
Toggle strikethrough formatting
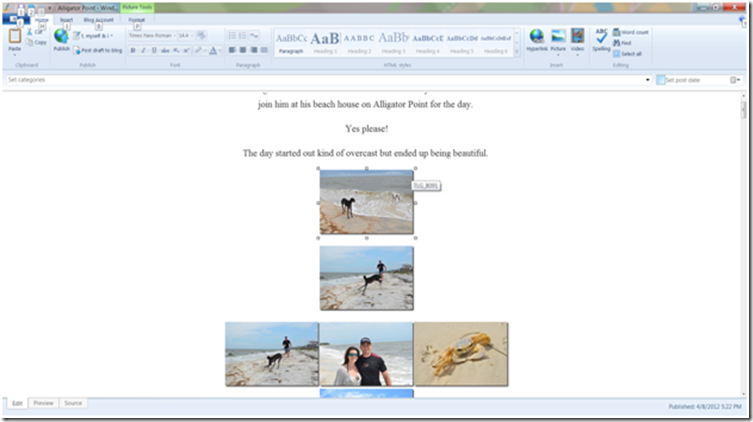coord(165,50)
